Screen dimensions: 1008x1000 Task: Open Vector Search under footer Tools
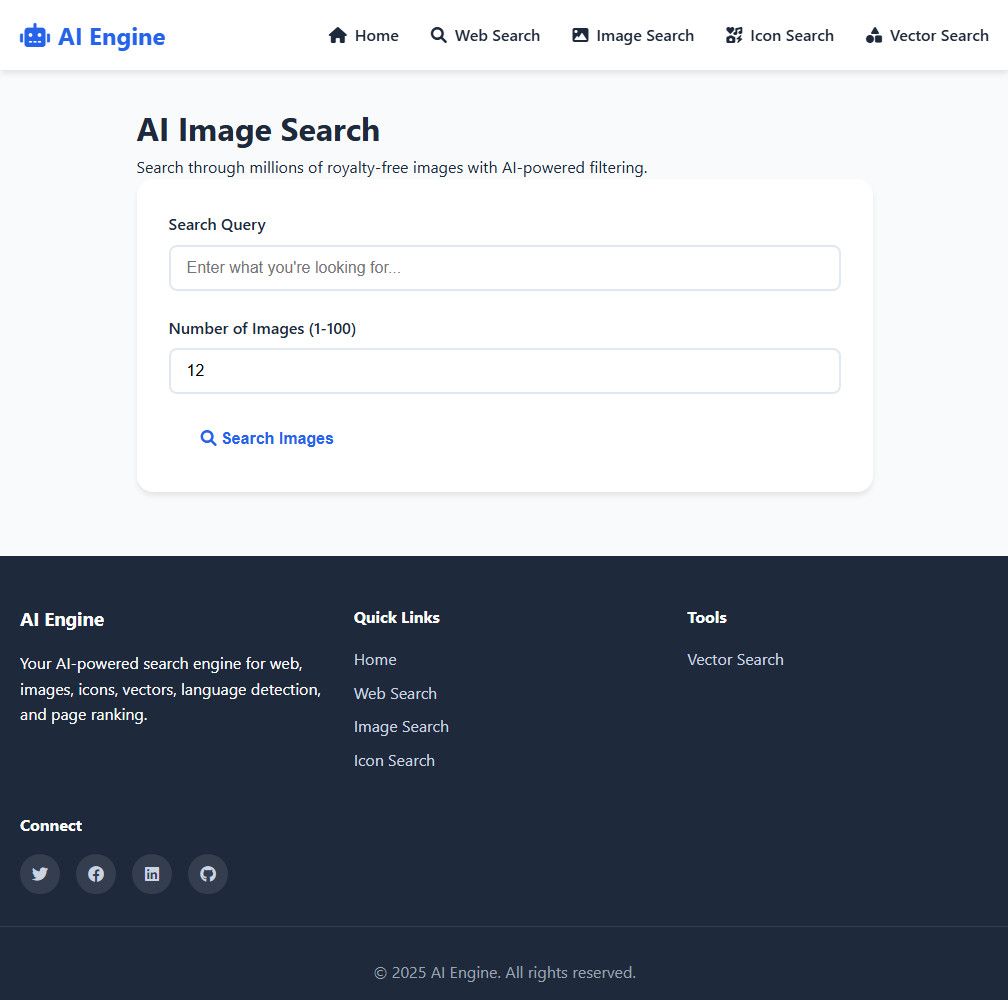735,660
